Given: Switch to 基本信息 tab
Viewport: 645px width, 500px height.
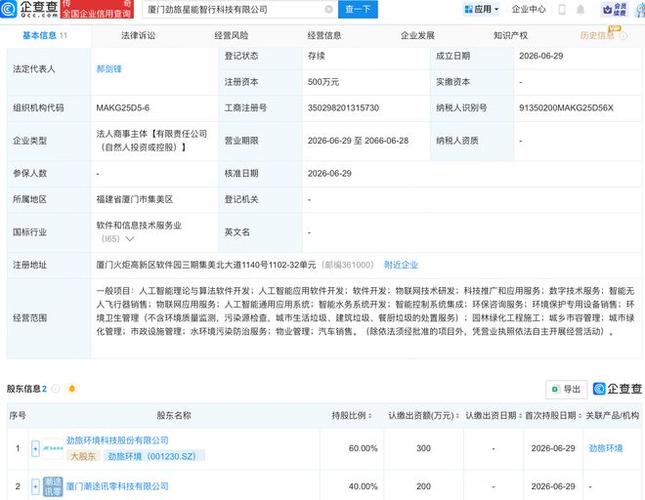Looking at the screenshot, I should (x=44, y=36).
